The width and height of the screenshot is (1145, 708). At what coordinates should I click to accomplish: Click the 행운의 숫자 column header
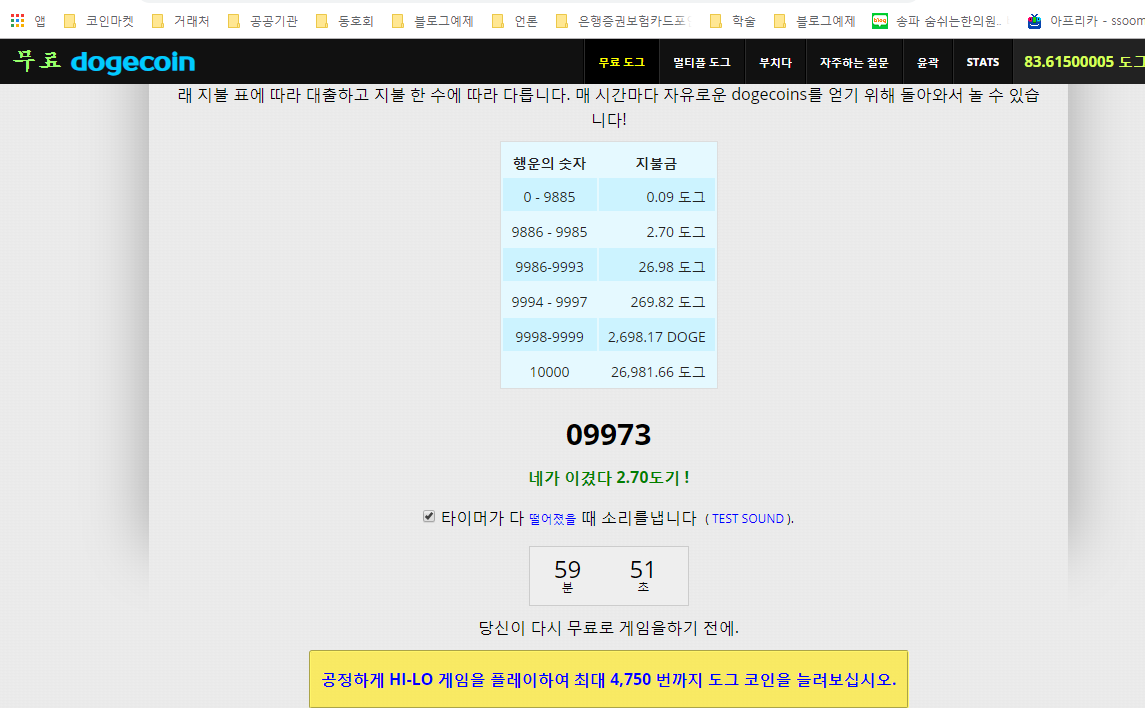click(549, 163)
